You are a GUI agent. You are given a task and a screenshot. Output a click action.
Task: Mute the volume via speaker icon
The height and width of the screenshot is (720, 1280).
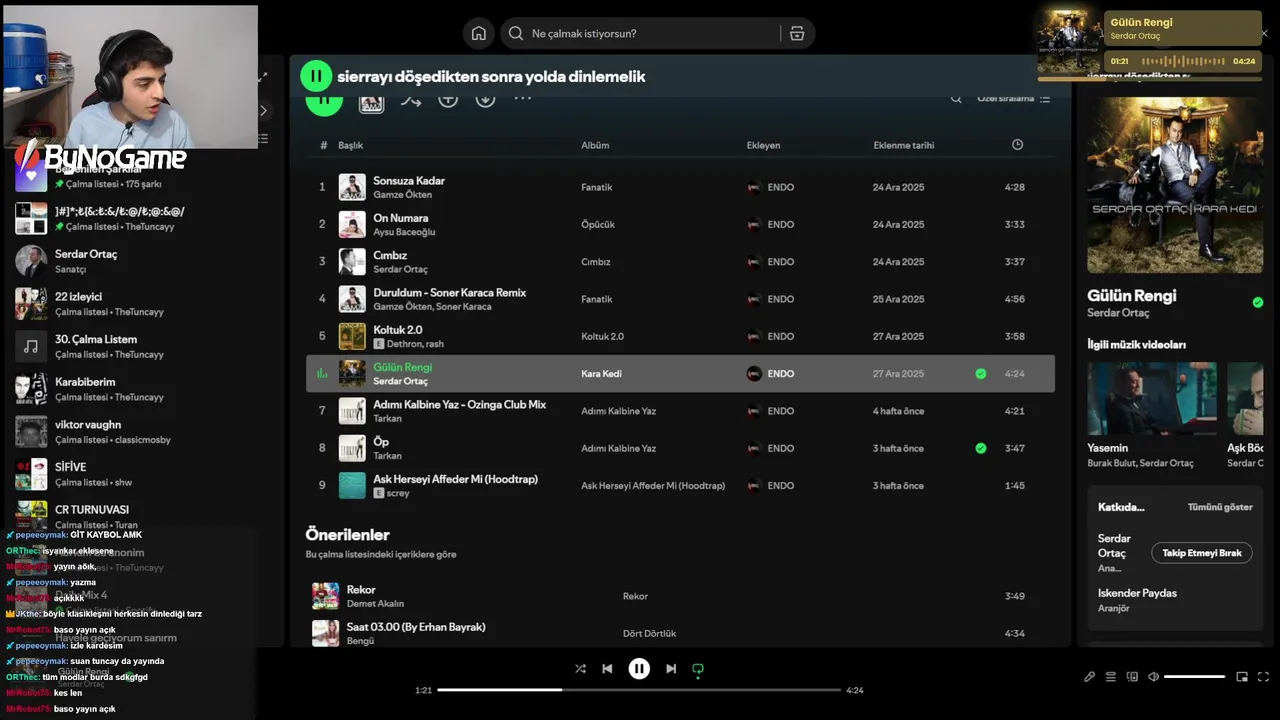point(1153,677)
